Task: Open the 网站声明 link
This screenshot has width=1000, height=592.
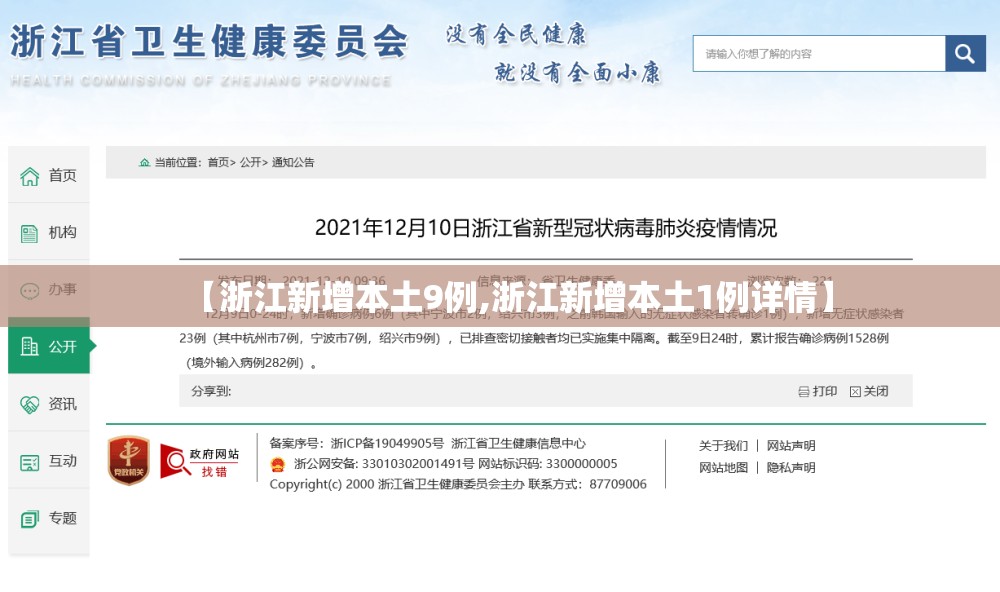Action: [791, 446]
